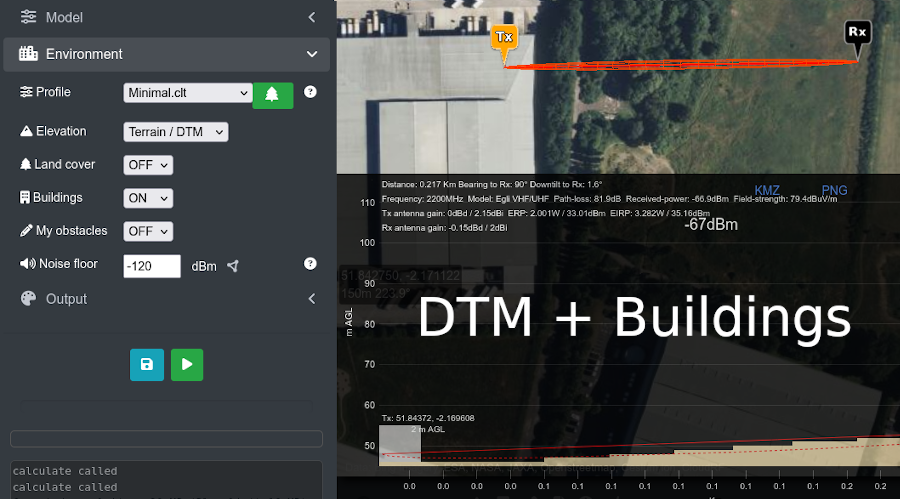Expand the Model panel chevron

(312, 18)
